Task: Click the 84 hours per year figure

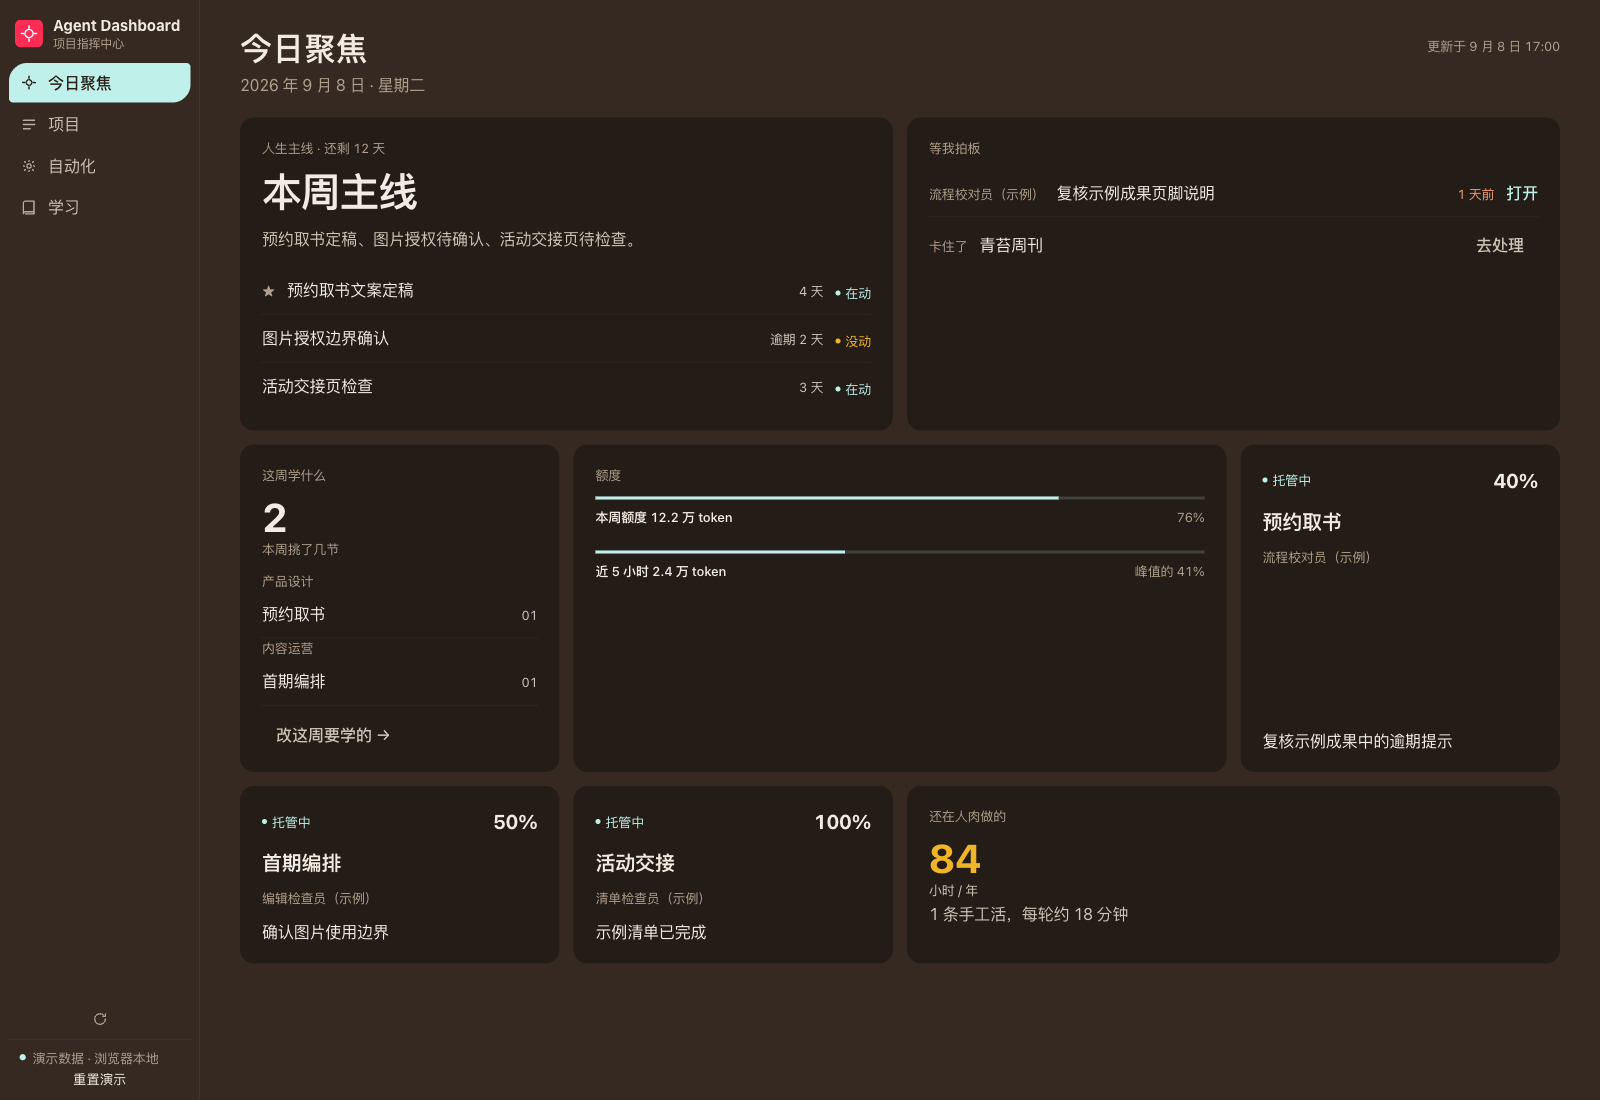Action: click(955, 859)
